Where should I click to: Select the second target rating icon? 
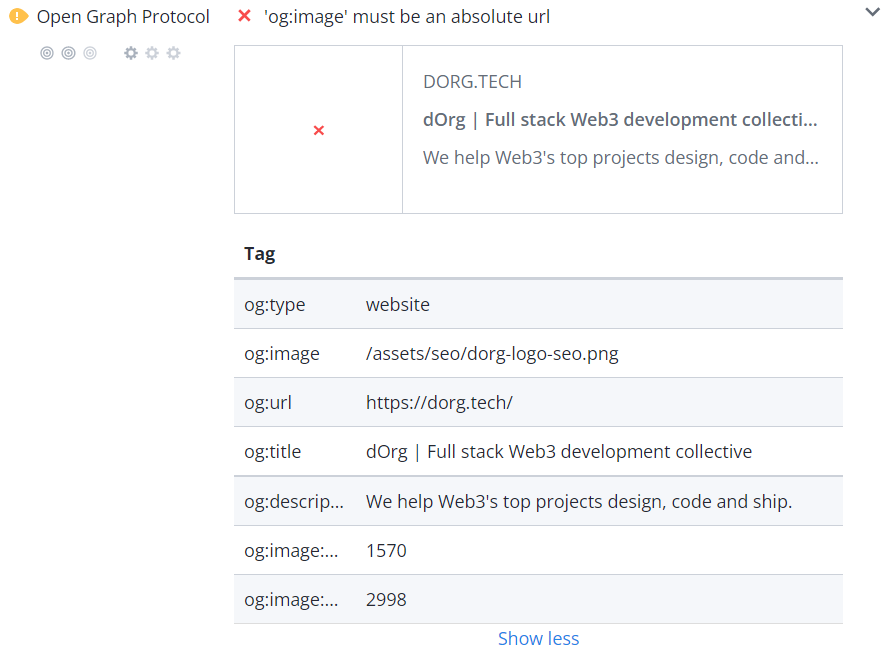point(68,53)
